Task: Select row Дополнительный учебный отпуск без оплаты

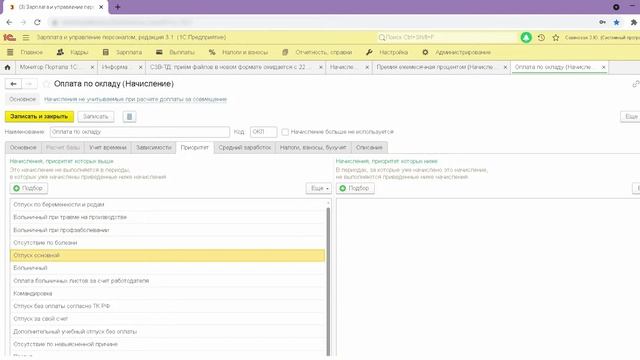Action: [x=167, y=332]
